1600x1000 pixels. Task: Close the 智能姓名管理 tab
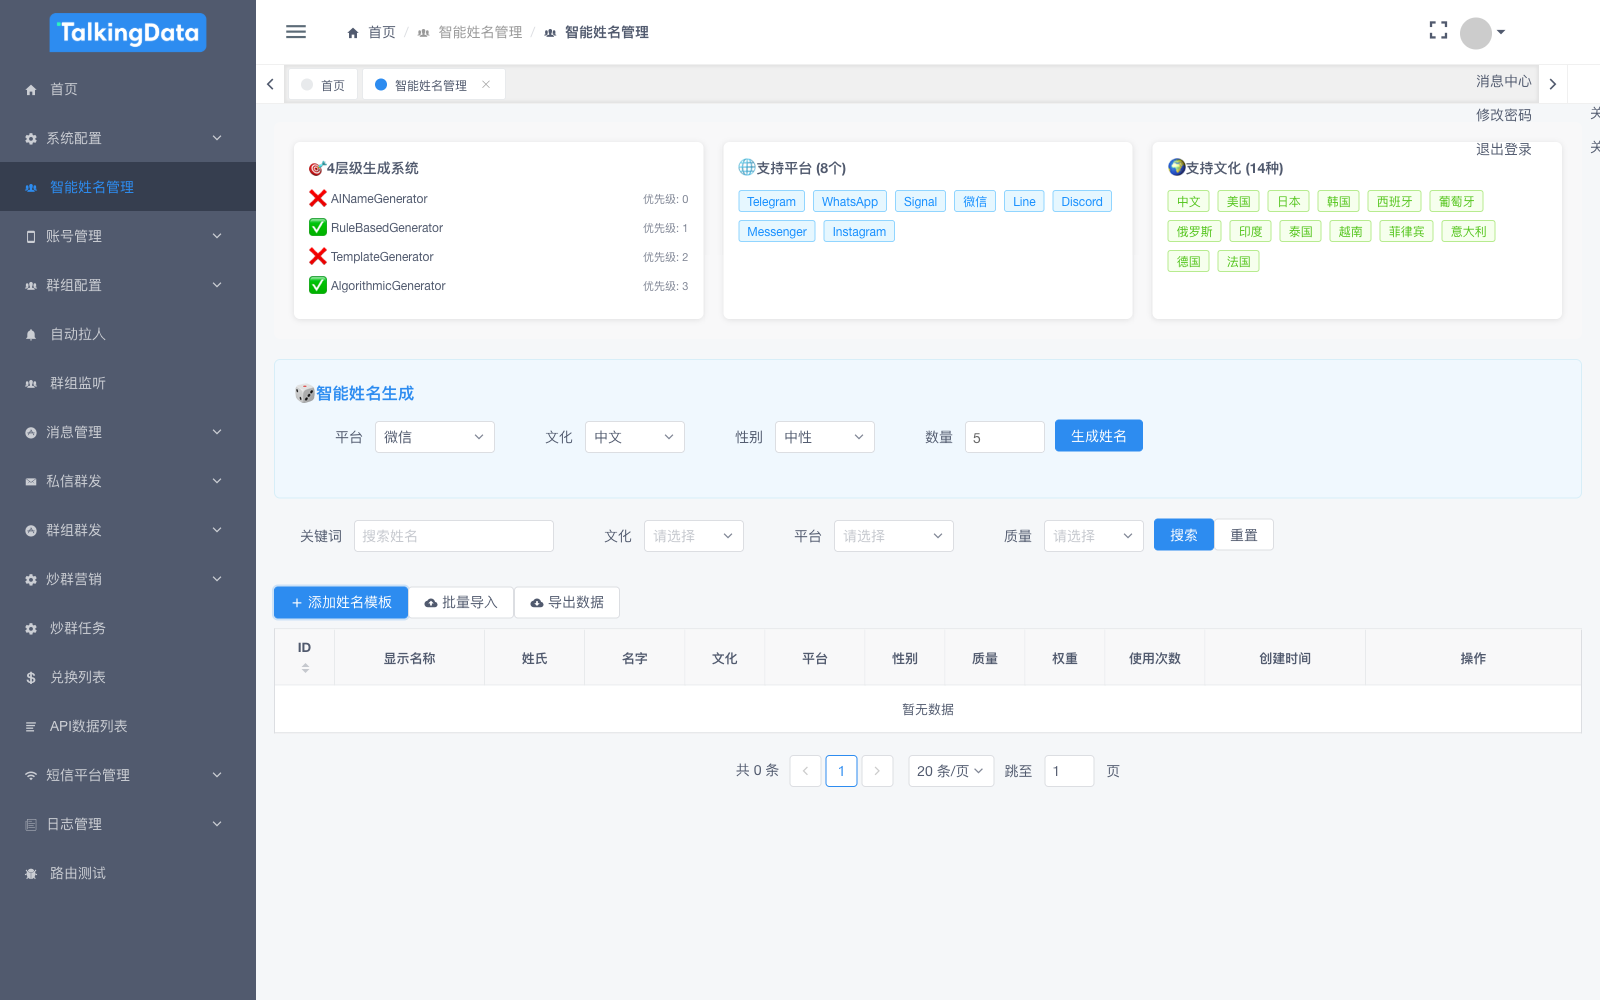[x=486, y=85]
